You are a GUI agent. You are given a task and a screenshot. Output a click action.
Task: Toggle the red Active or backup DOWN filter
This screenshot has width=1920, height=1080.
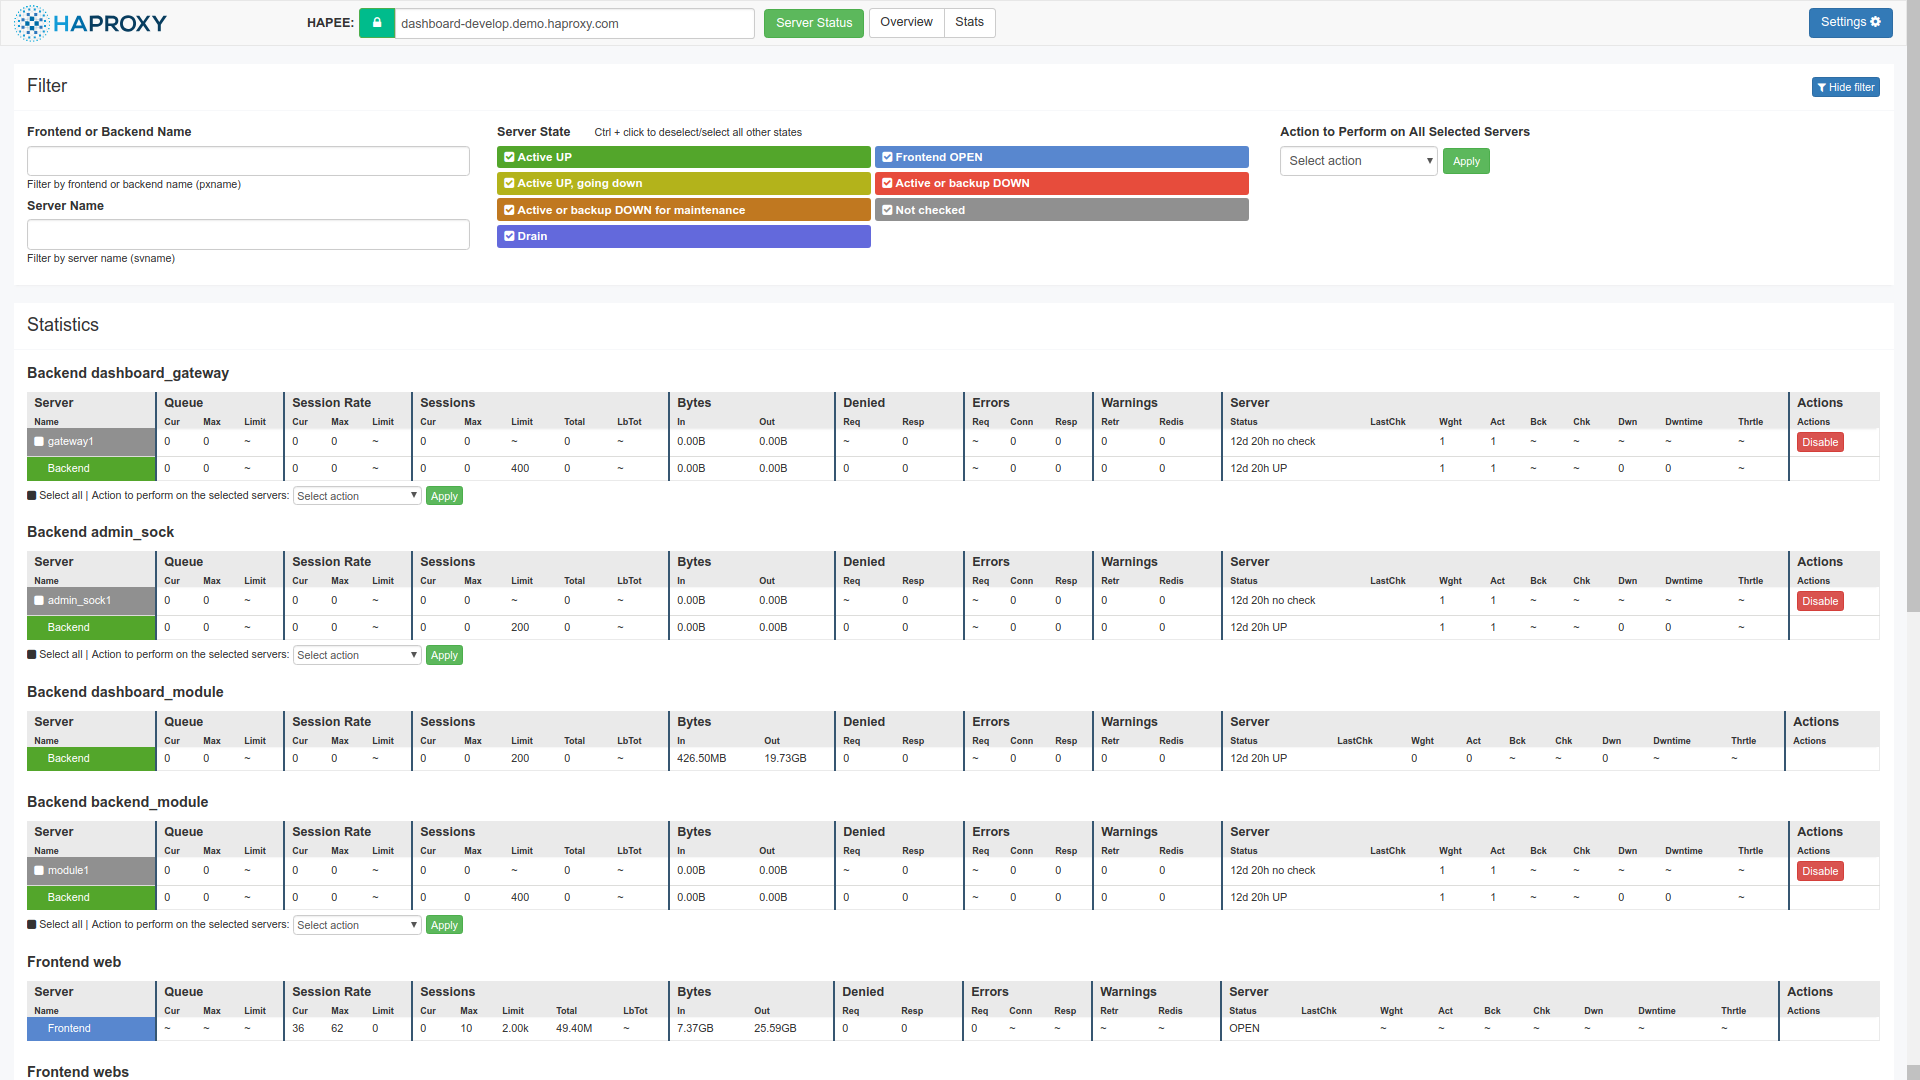coord(887,183)
